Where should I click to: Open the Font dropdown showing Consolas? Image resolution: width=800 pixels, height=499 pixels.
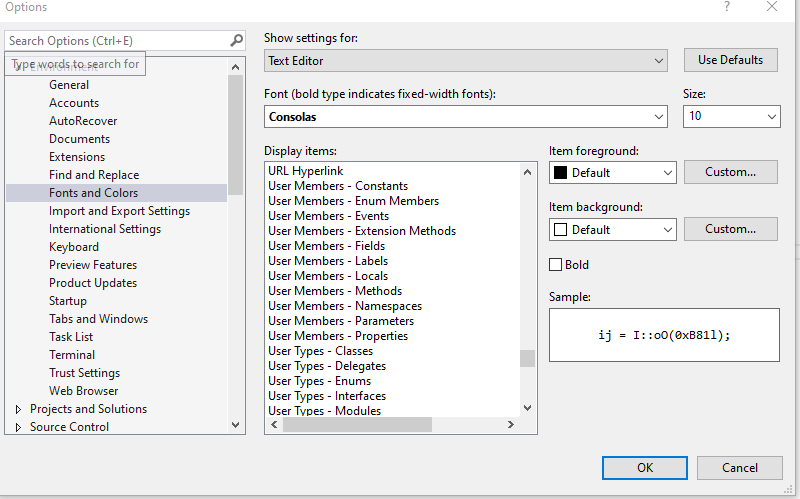465,117
